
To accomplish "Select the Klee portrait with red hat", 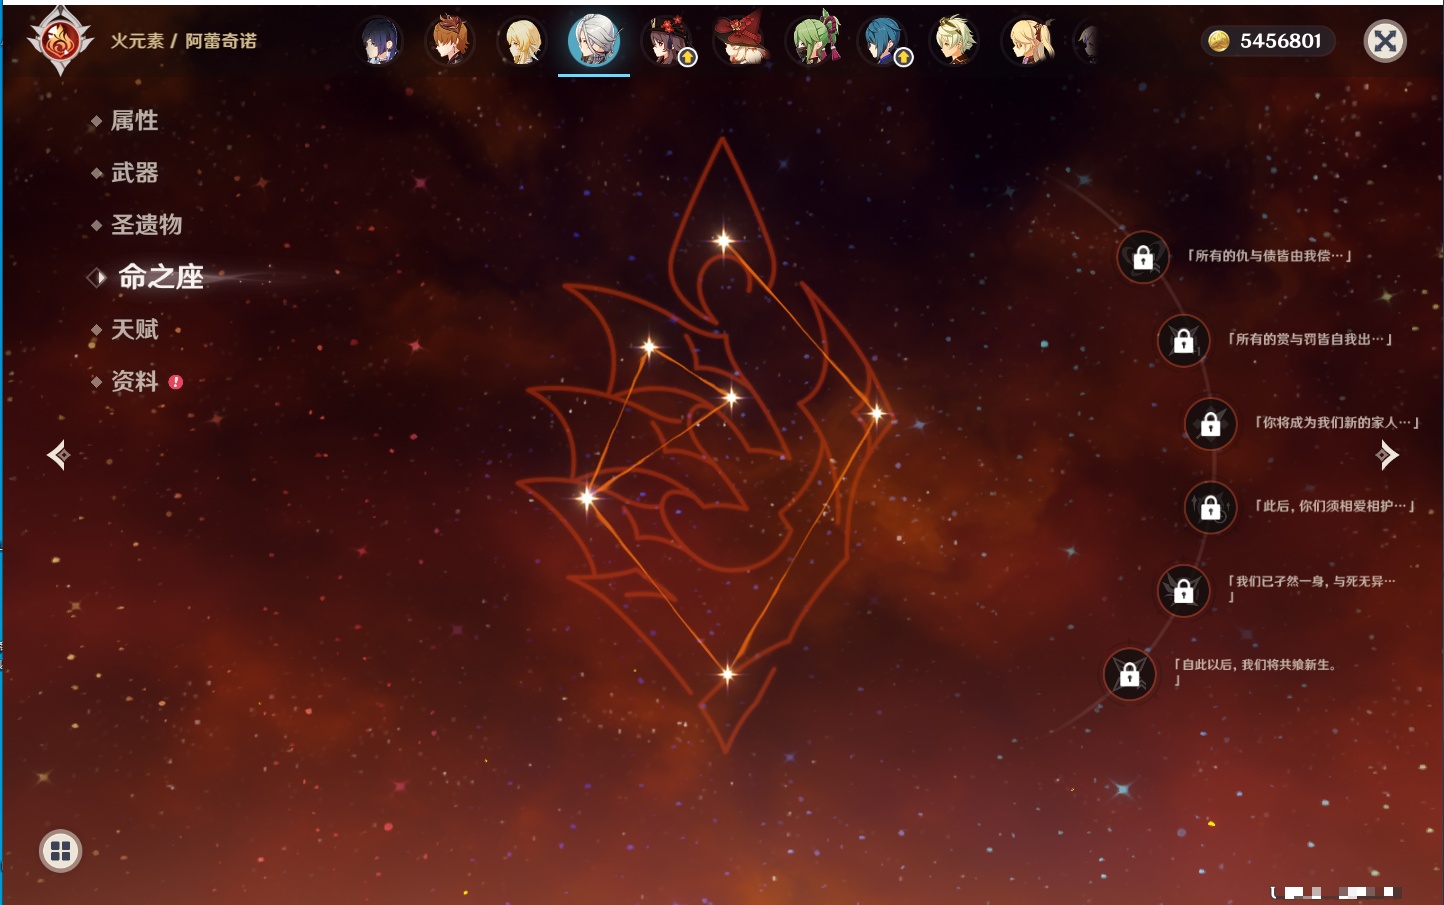I will (x=739, y=42).
